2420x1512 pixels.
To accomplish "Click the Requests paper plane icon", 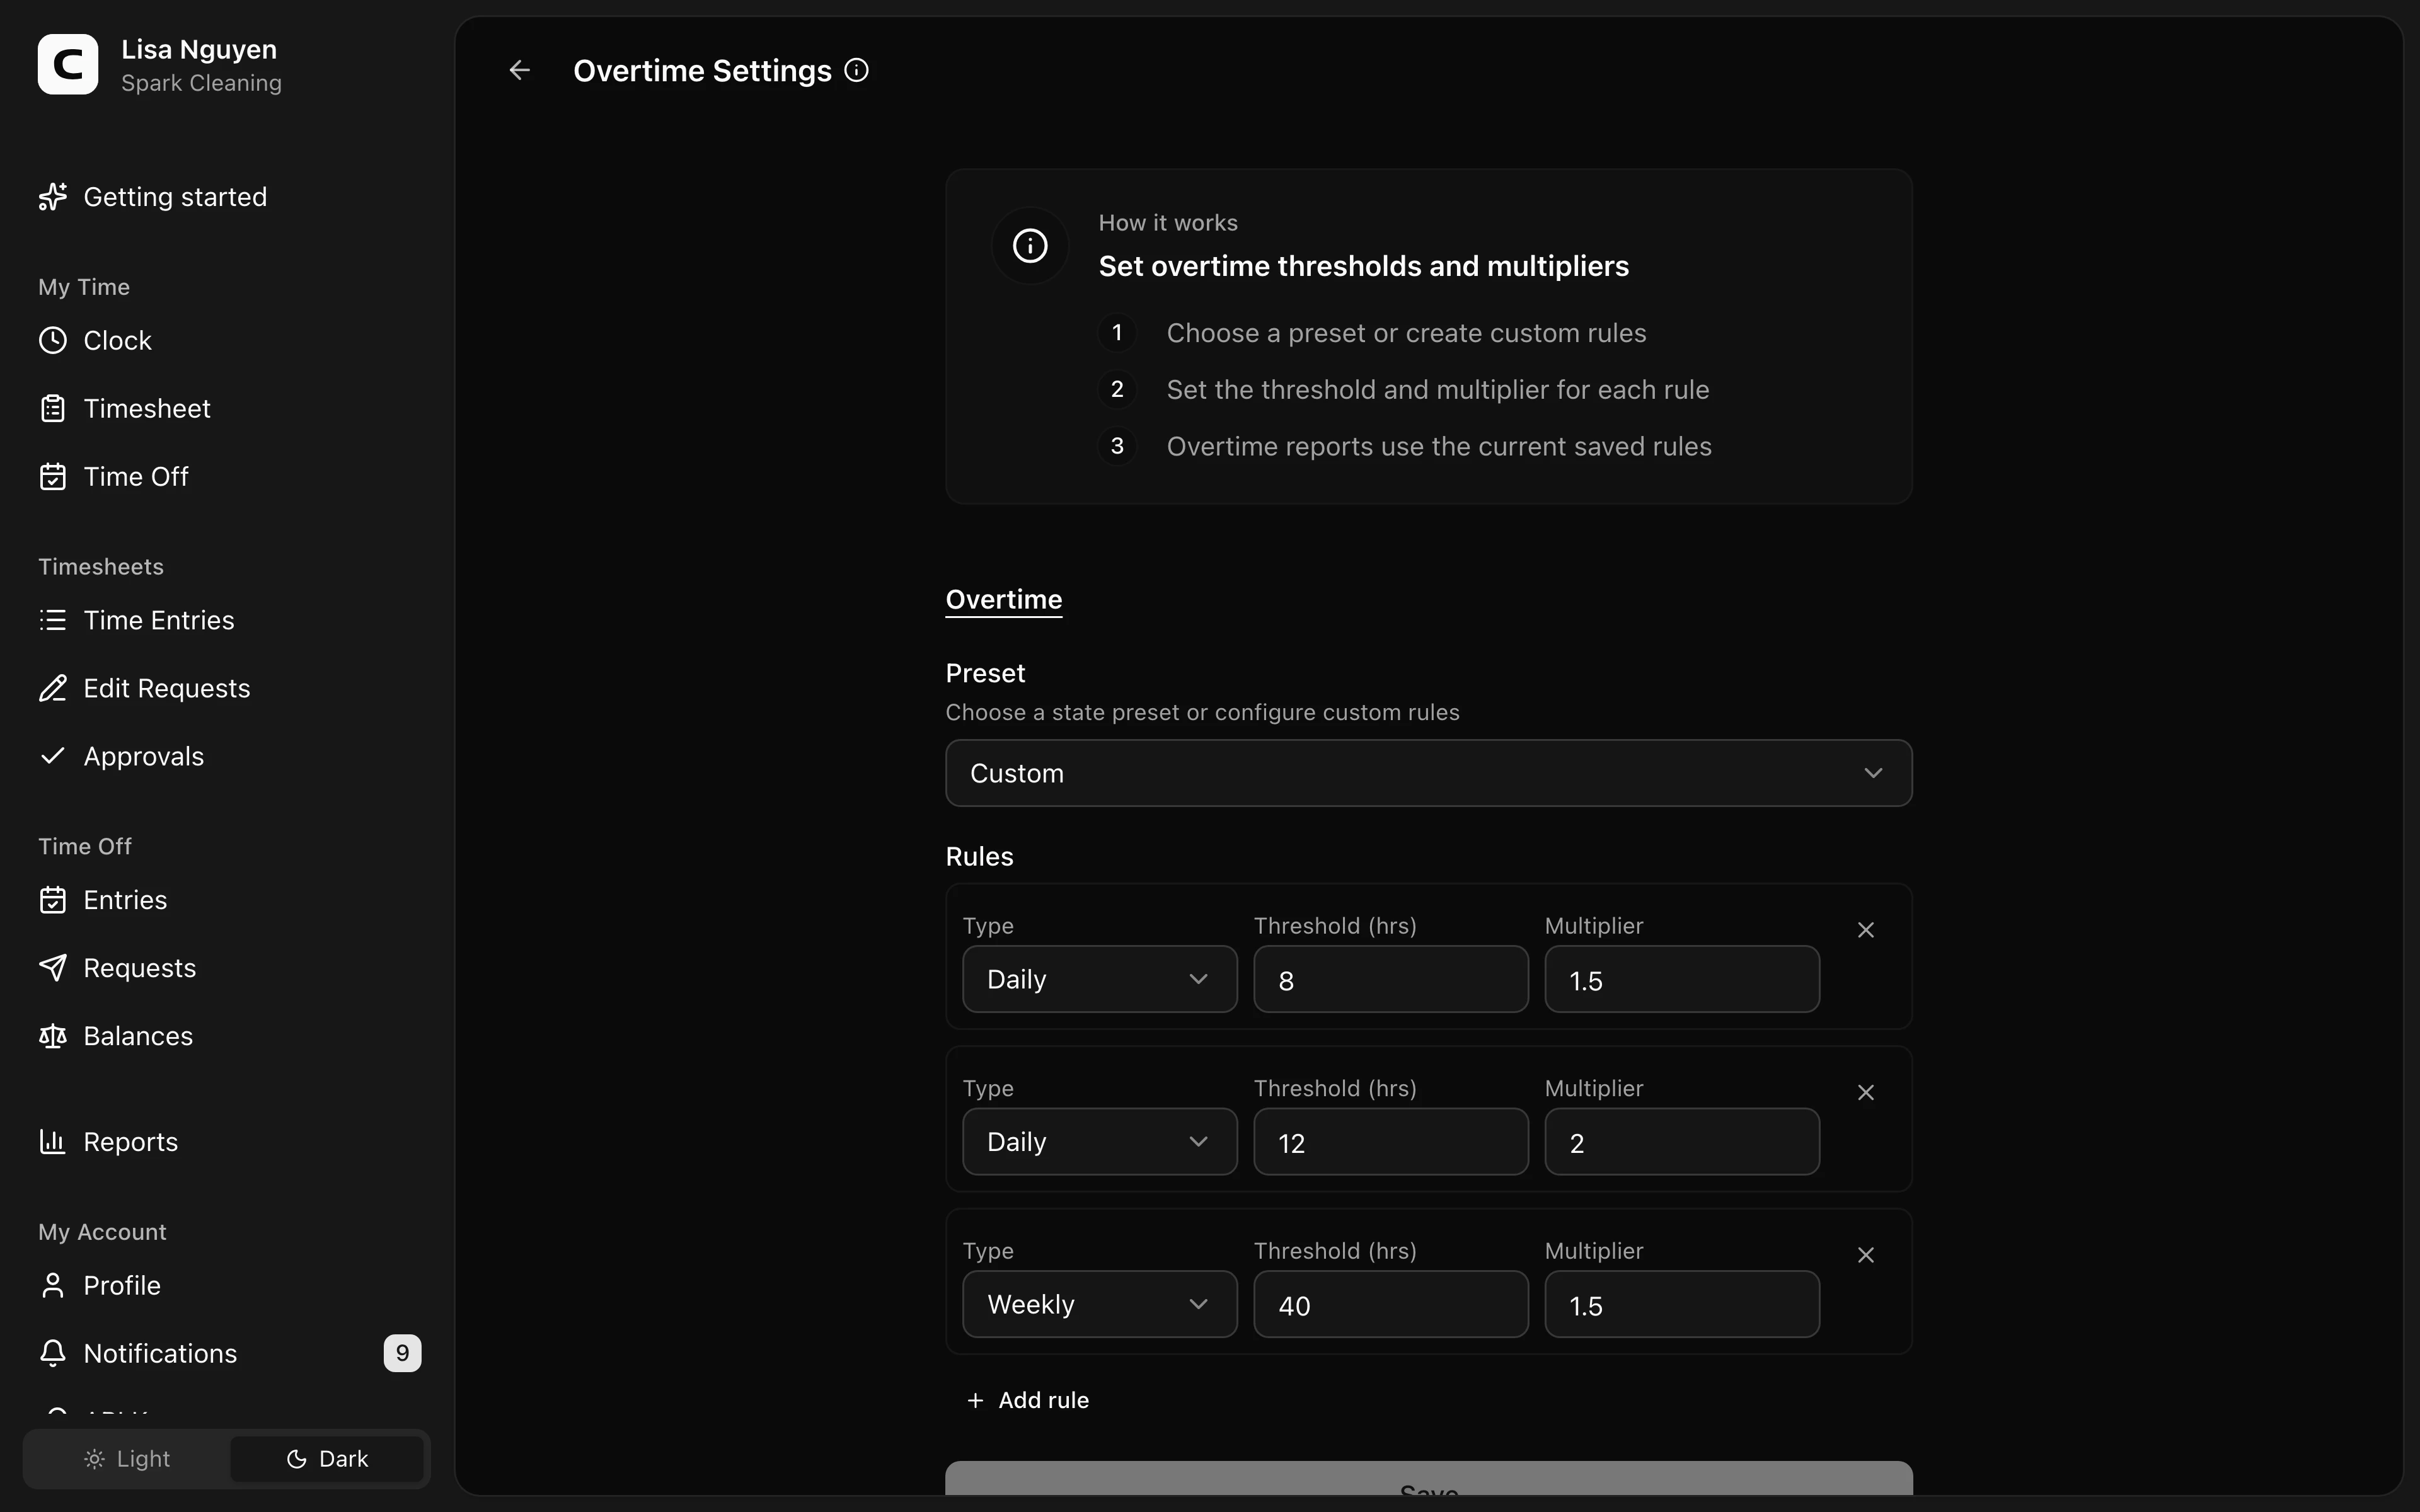I will click(x=53, y=968).
